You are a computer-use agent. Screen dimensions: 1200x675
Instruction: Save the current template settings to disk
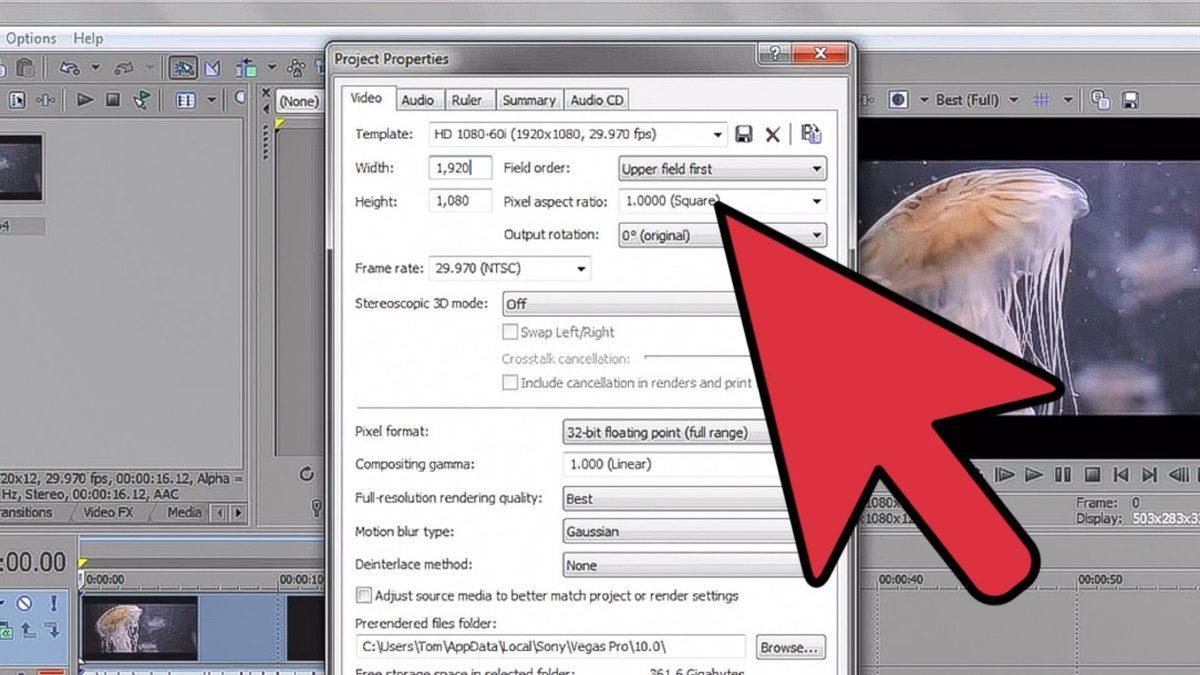tap(744, 133)
